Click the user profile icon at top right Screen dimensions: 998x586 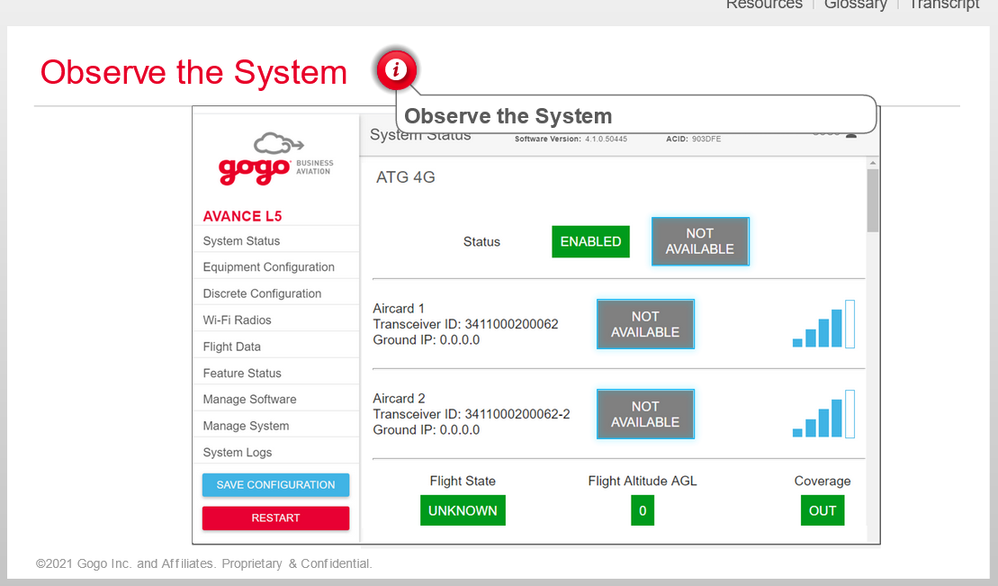(x=851, y=134)
